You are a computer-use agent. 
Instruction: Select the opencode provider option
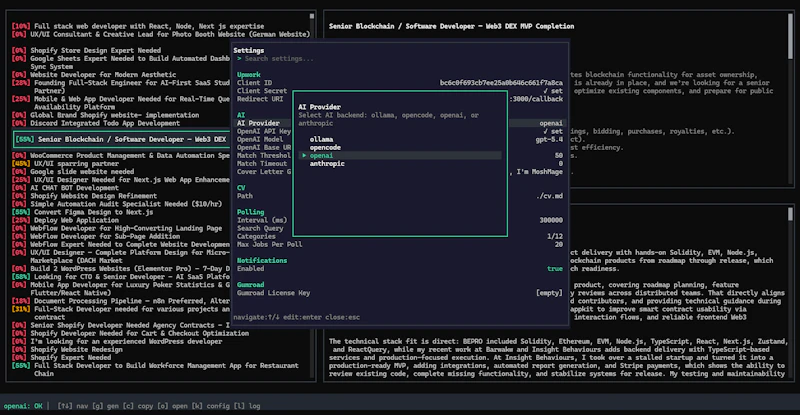(x=325, y=148)
